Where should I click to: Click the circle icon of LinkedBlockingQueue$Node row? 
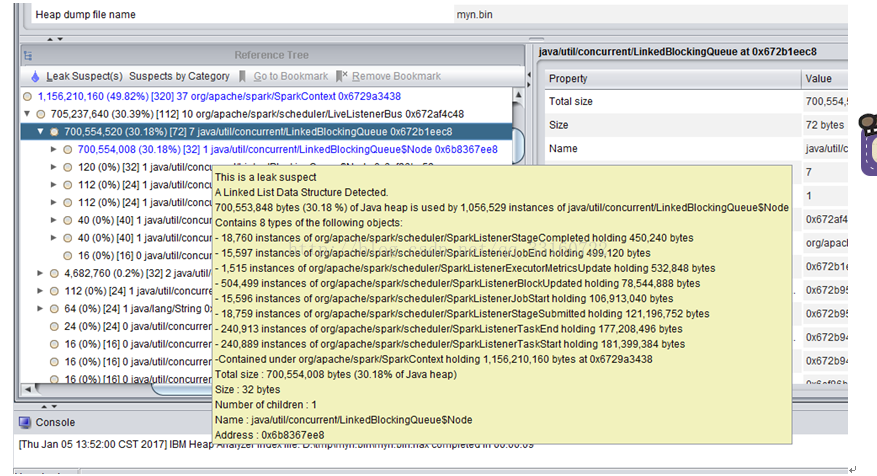(68, 149)
